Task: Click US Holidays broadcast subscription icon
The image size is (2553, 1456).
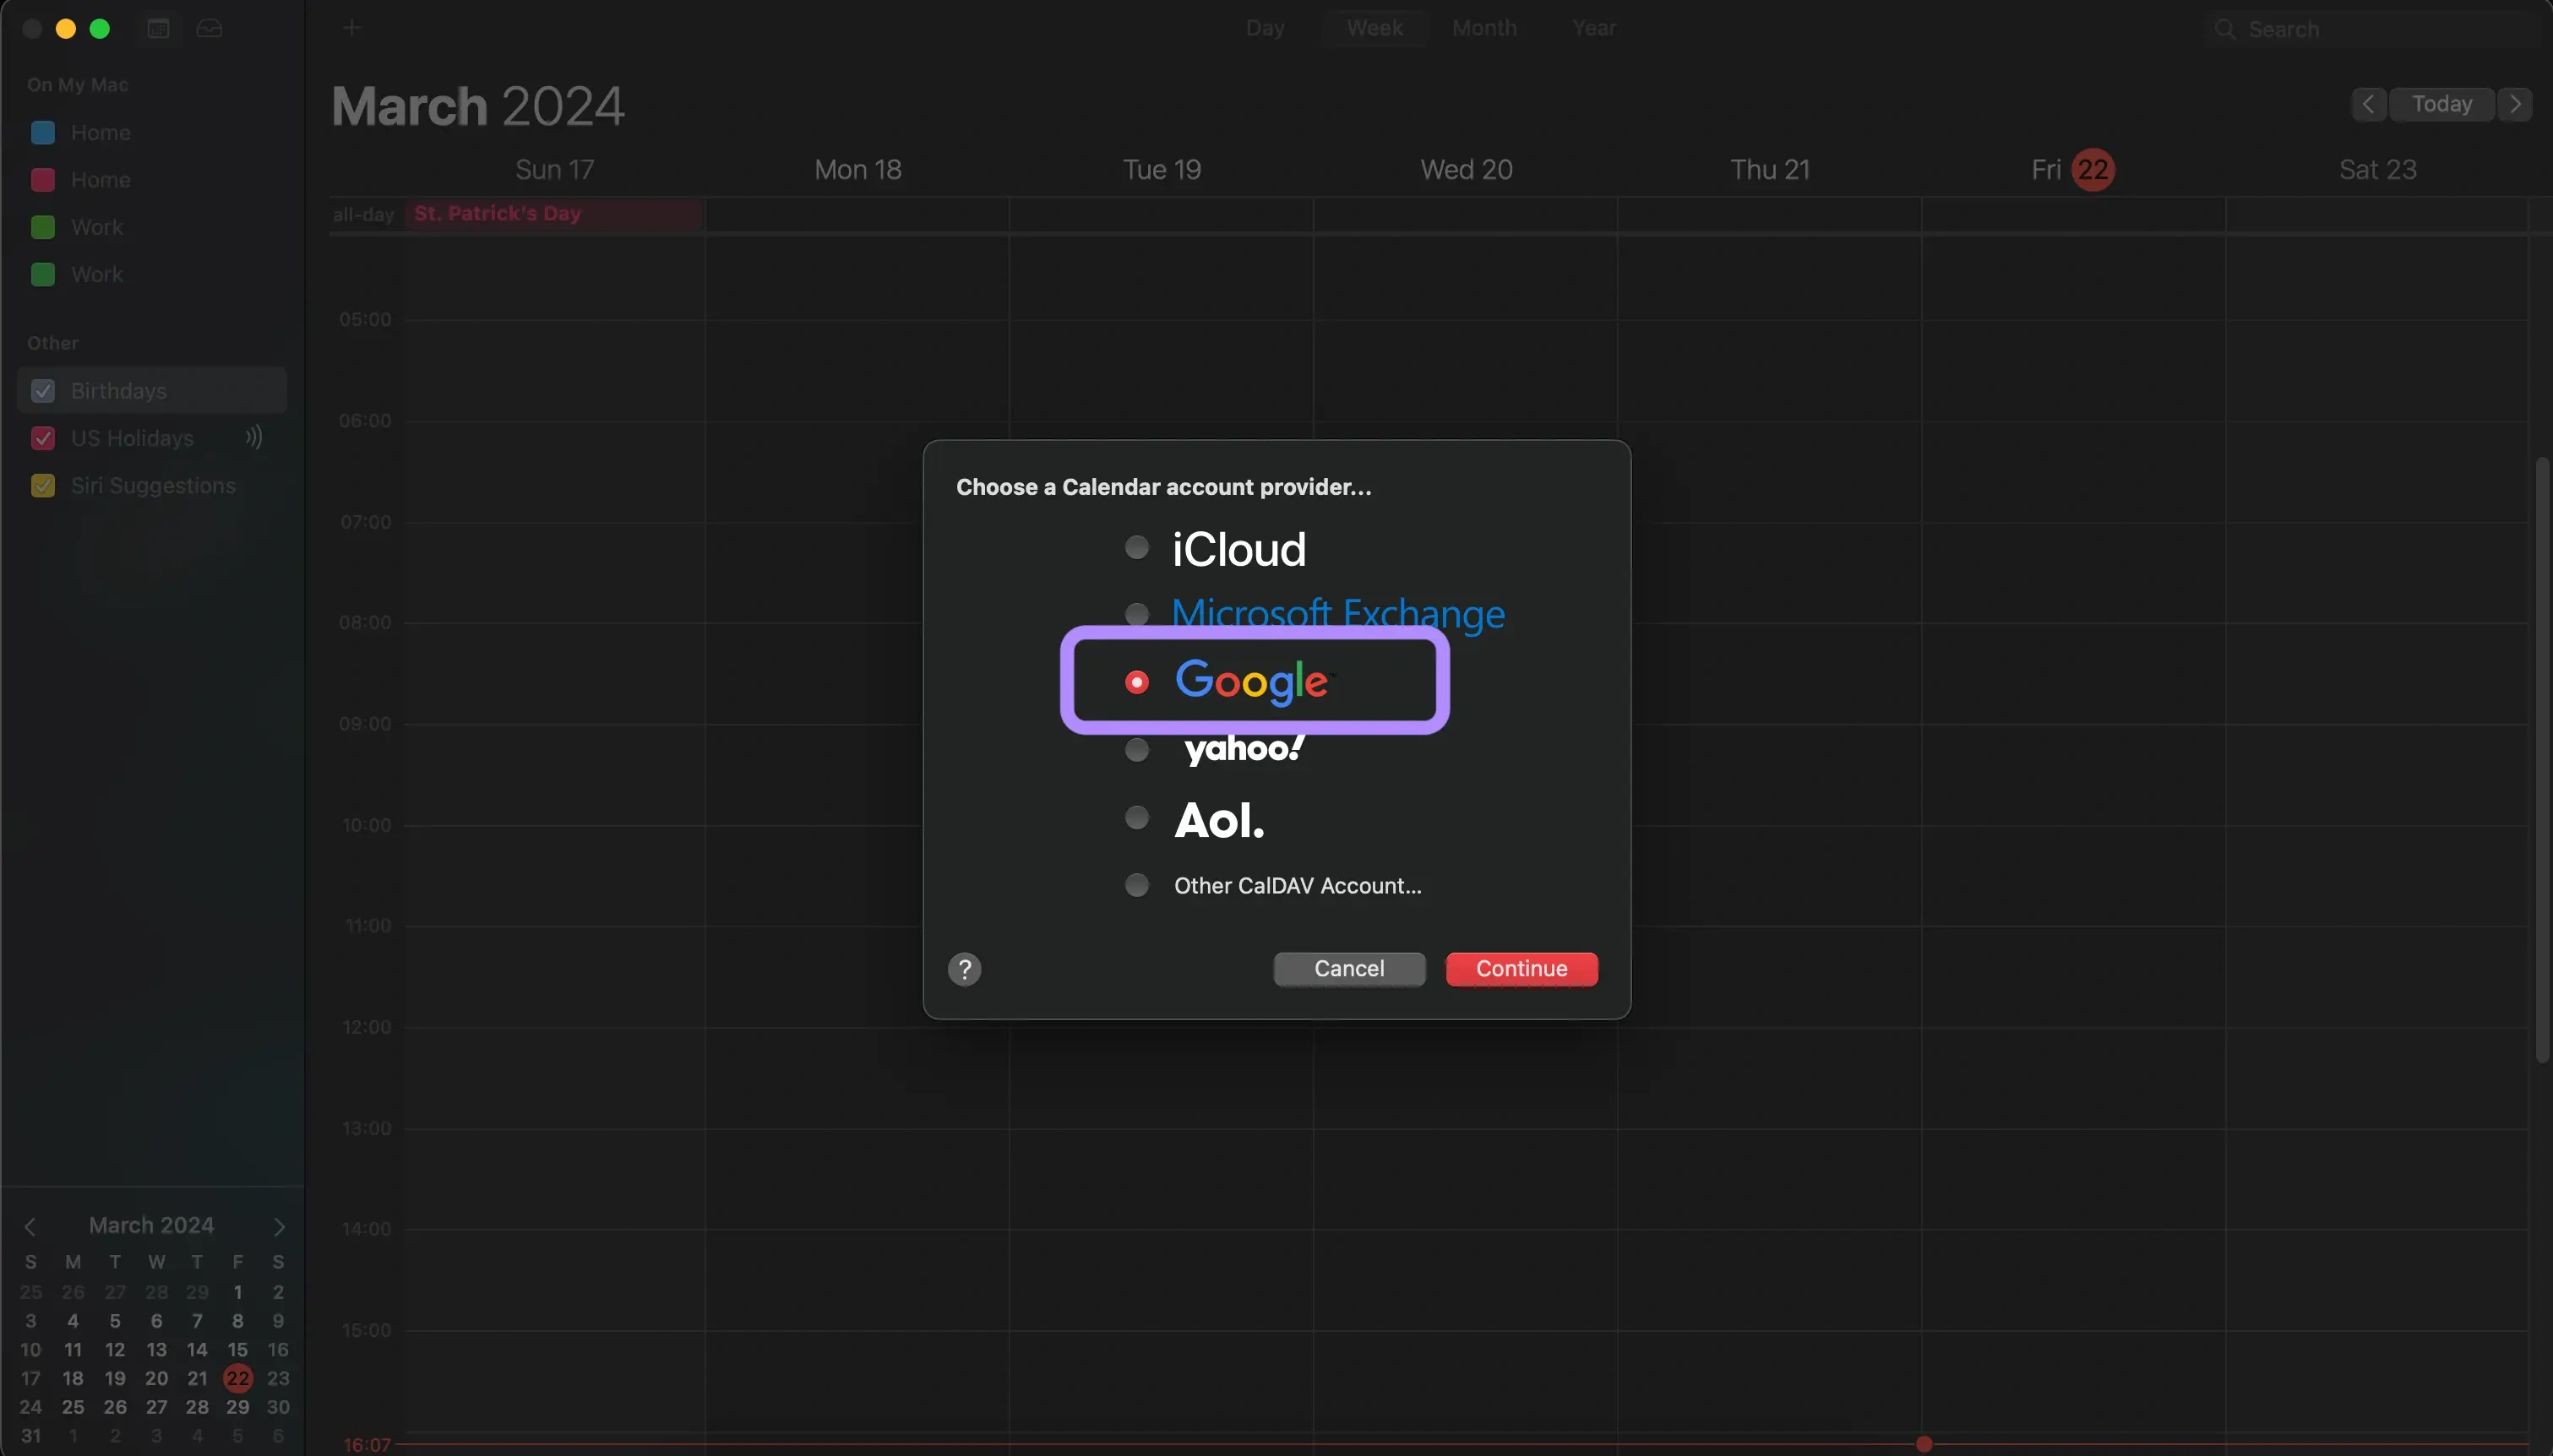Action: pos(254,437)
